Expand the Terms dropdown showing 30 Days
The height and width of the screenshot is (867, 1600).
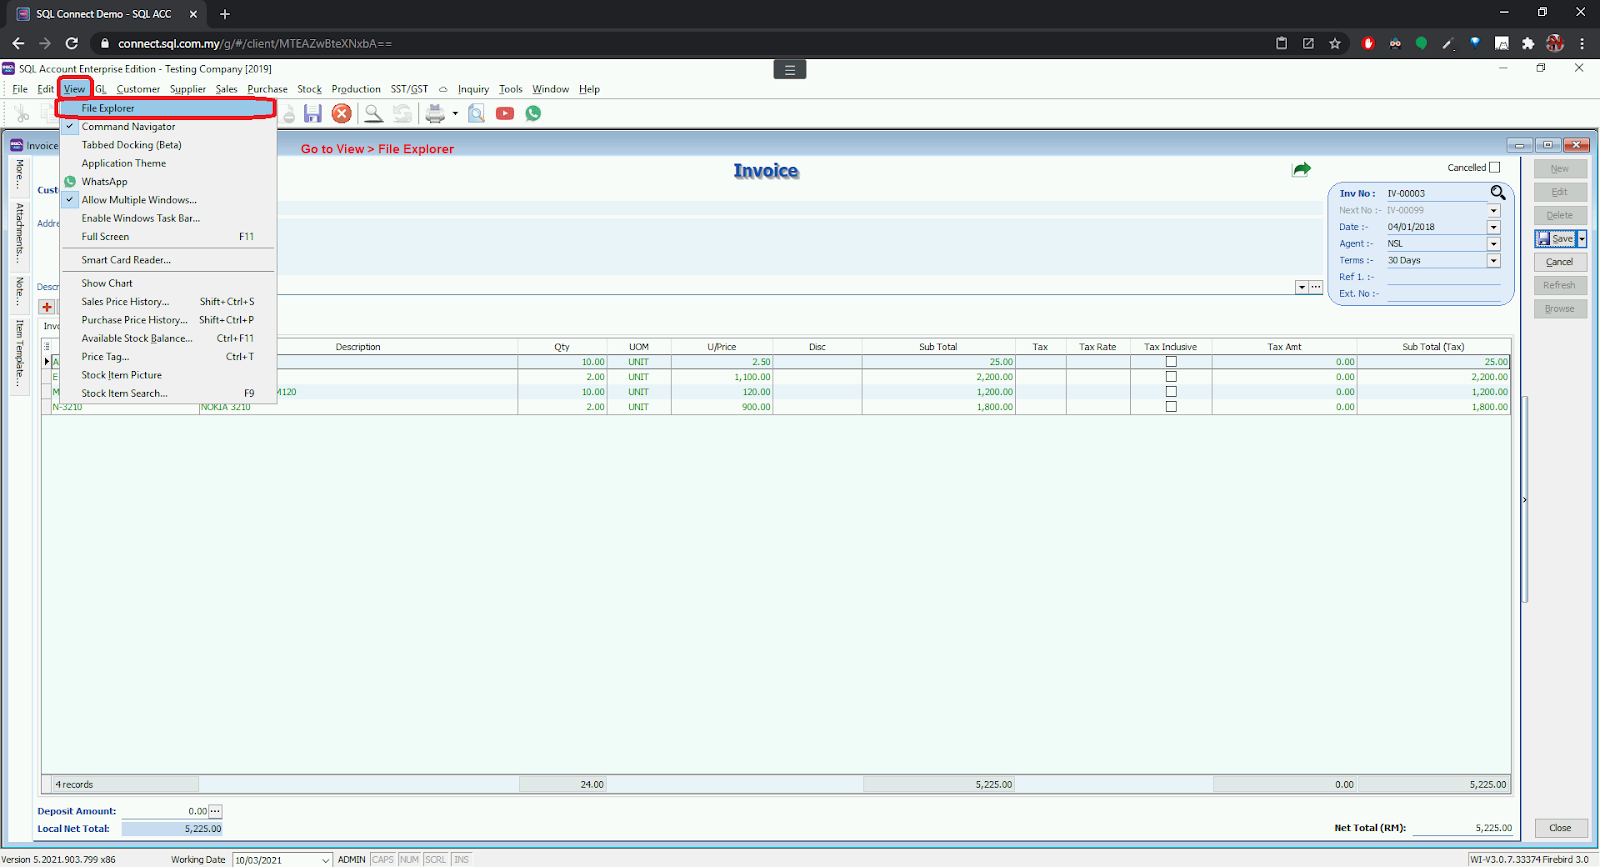(x=1493, y=261)
